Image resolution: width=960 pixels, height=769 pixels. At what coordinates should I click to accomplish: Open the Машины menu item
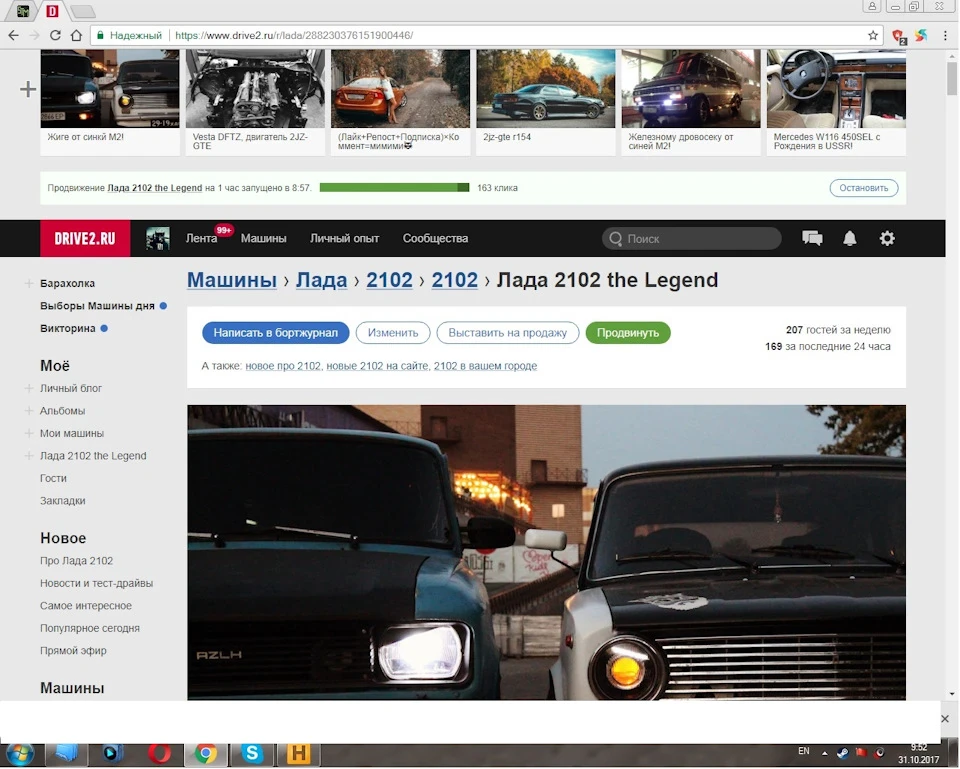[263, 238]
